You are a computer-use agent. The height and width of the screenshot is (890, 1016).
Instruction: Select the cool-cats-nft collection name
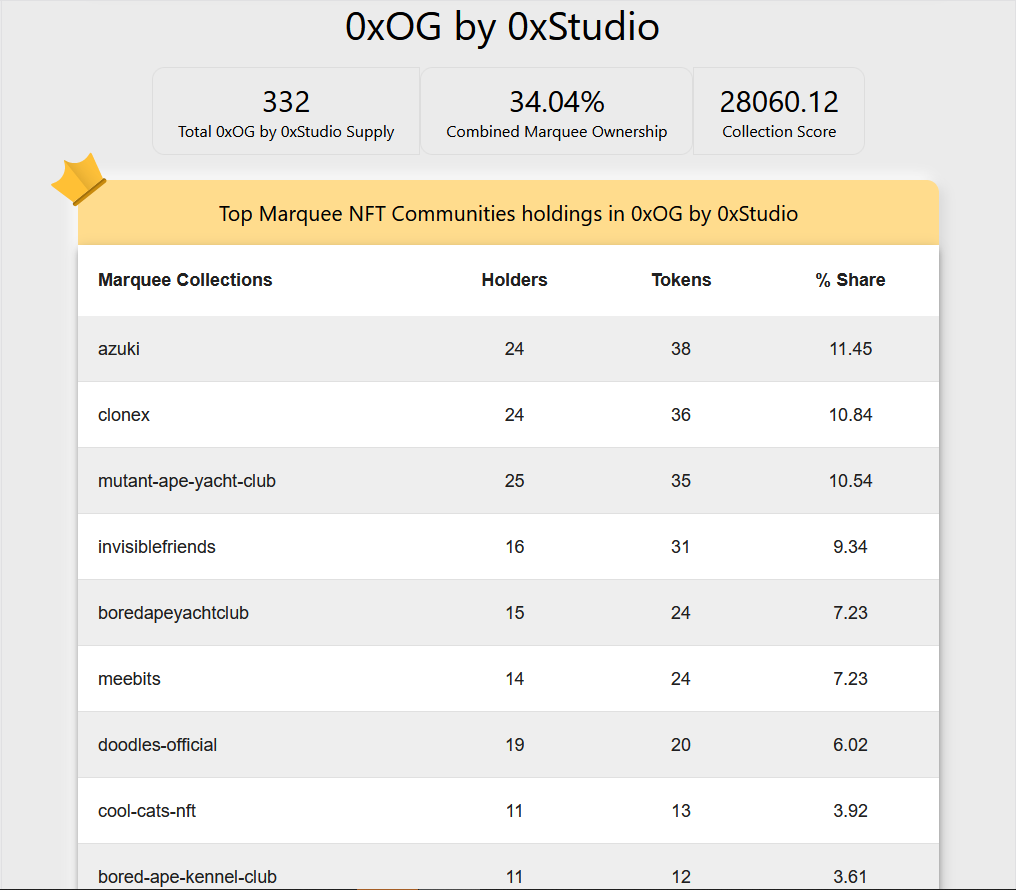pyautogui.click(x=147, y=812)
